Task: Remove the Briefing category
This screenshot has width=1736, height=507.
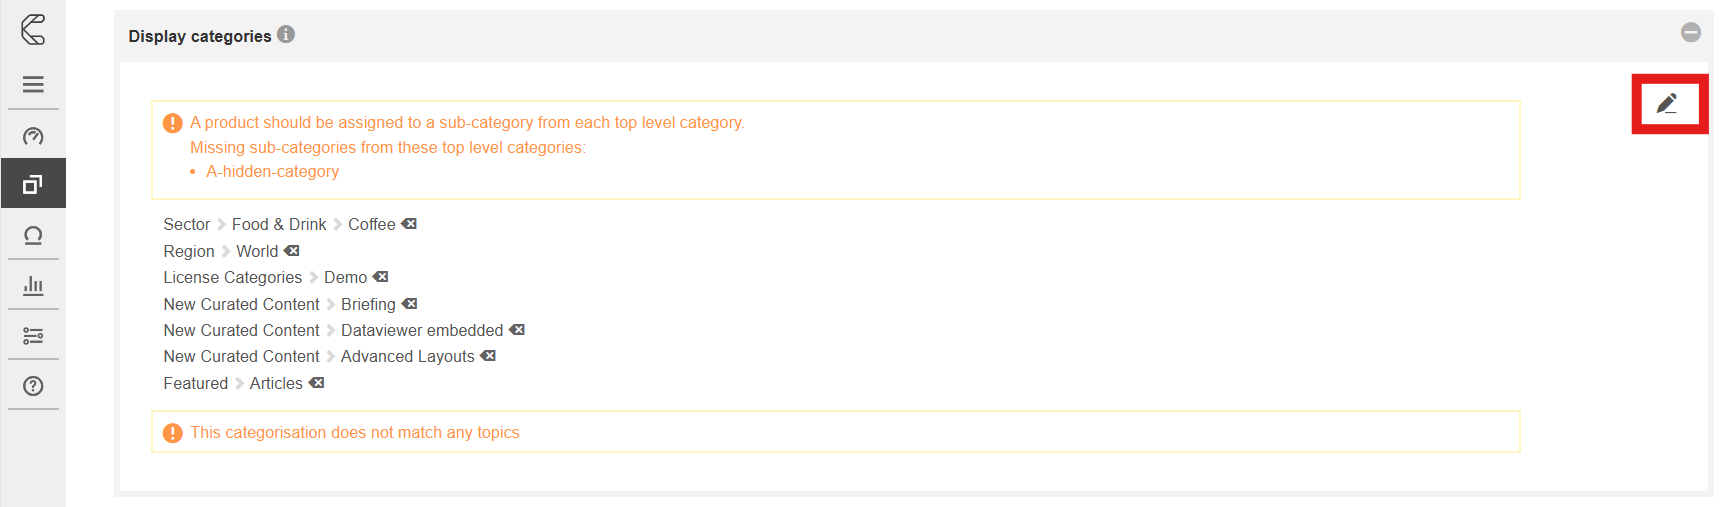Action: tap(410, 304)
